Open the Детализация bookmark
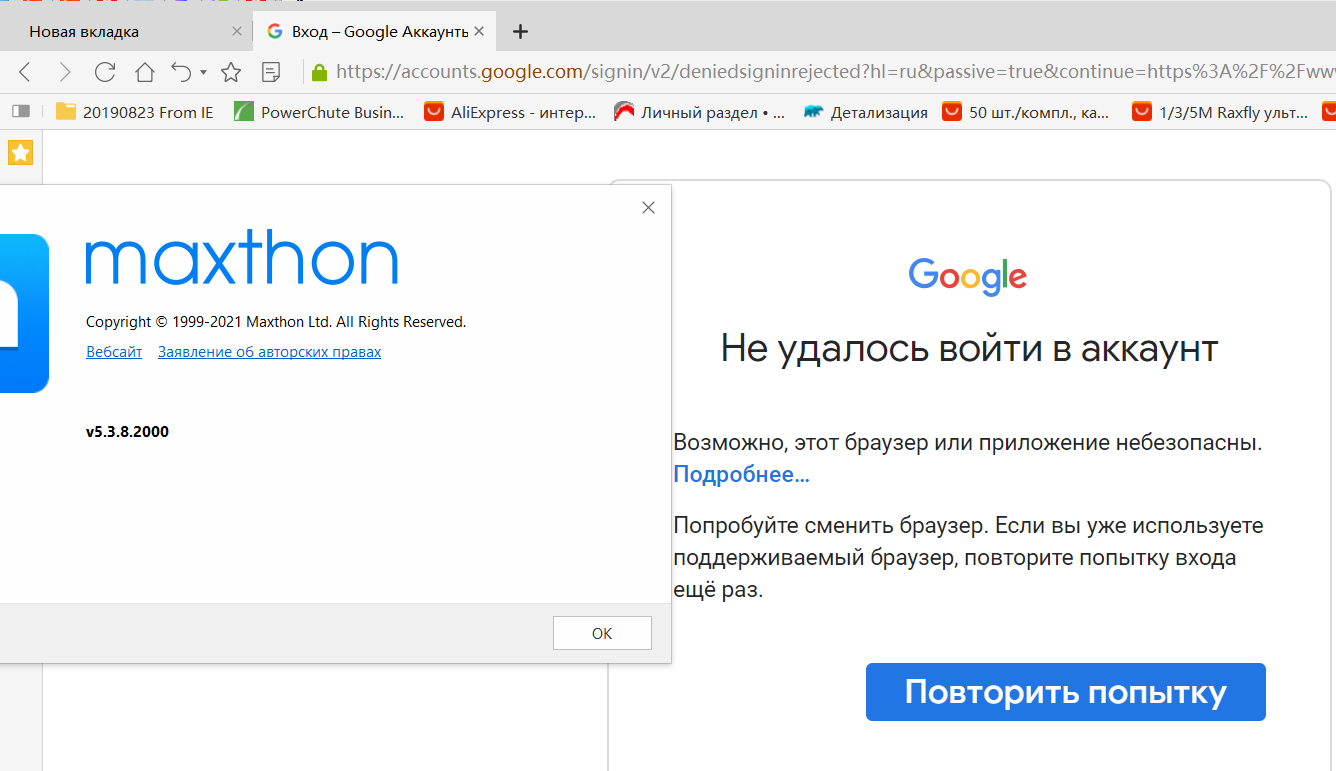The image size is (1336, 771). pos(865,112)
